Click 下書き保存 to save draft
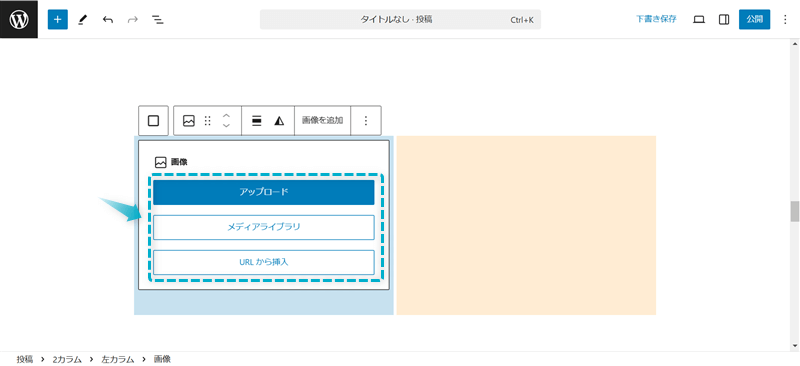Viewport: 800px width, 366px height. point(656,19)
